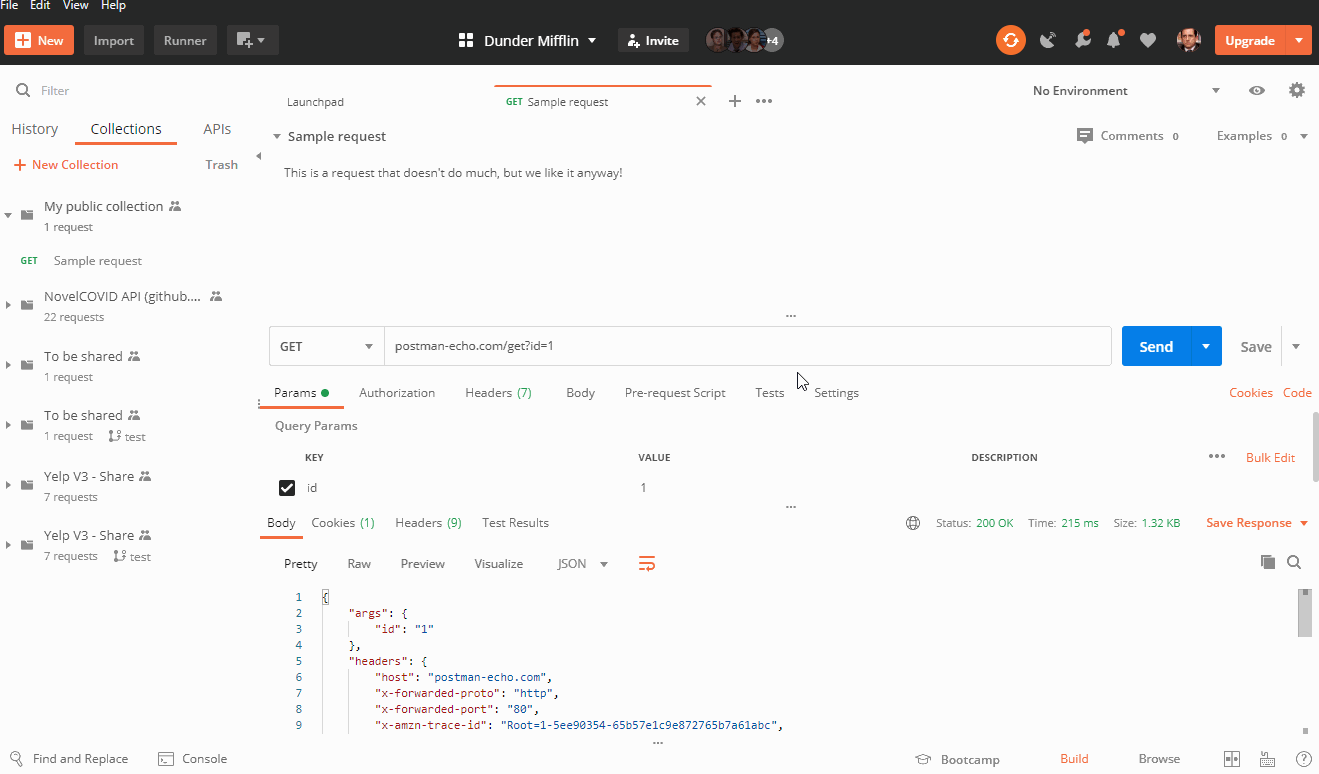1319x774 pixels.
Task: Click the sync status icon
Action: [x=1011, y=40]
